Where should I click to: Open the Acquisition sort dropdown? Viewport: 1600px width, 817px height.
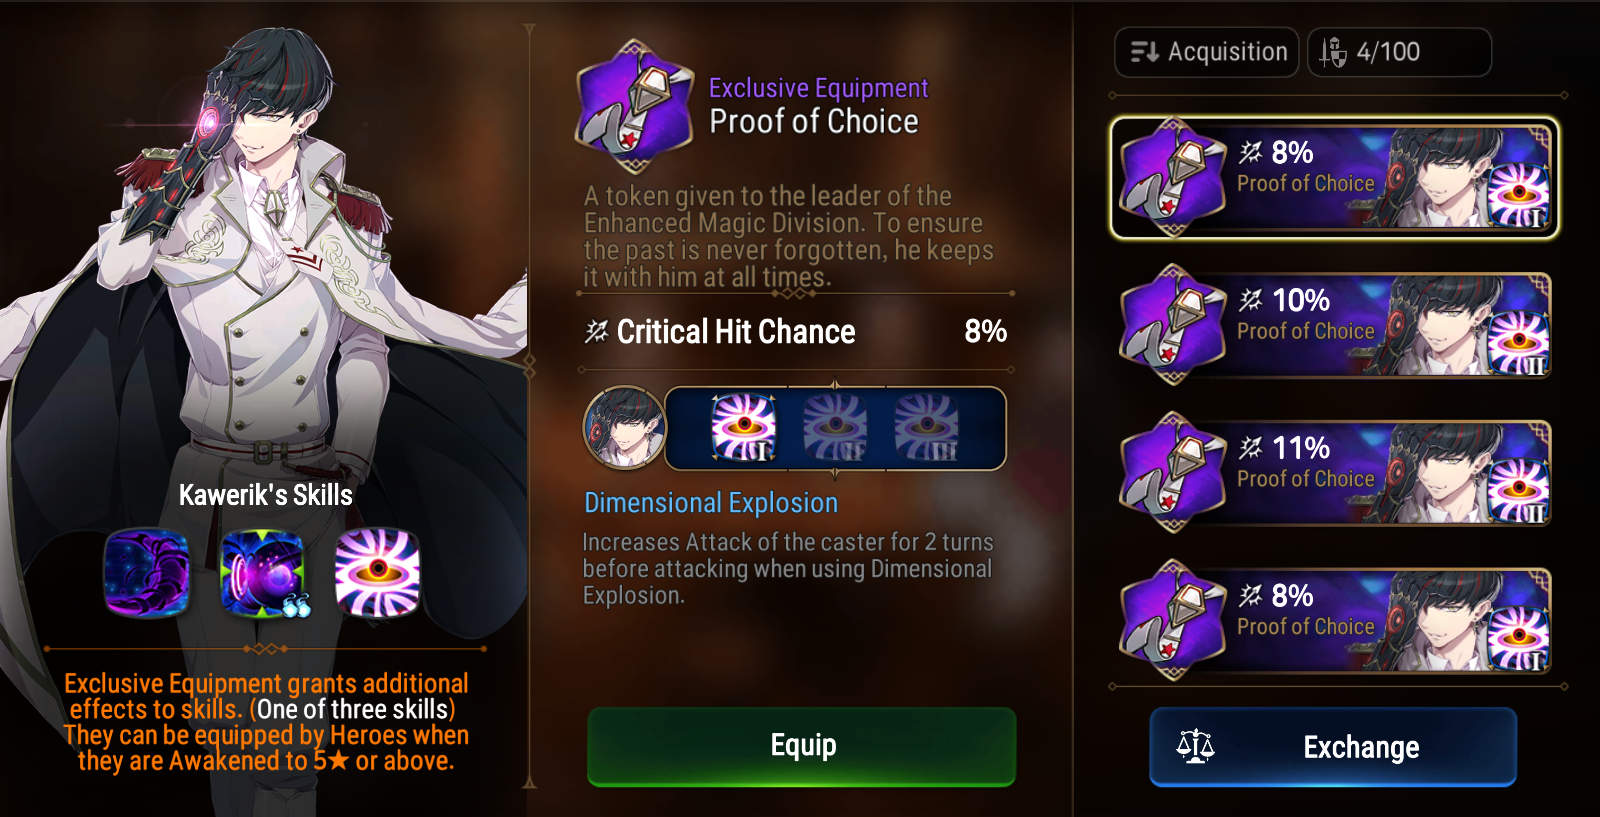point(1207,52)
